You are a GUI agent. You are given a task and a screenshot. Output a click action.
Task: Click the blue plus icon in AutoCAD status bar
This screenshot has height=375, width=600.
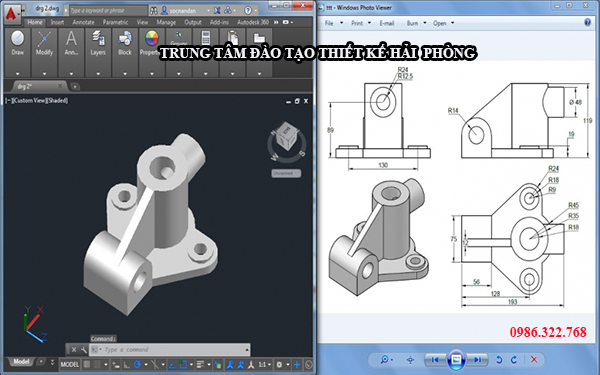(x=297, y=365)
